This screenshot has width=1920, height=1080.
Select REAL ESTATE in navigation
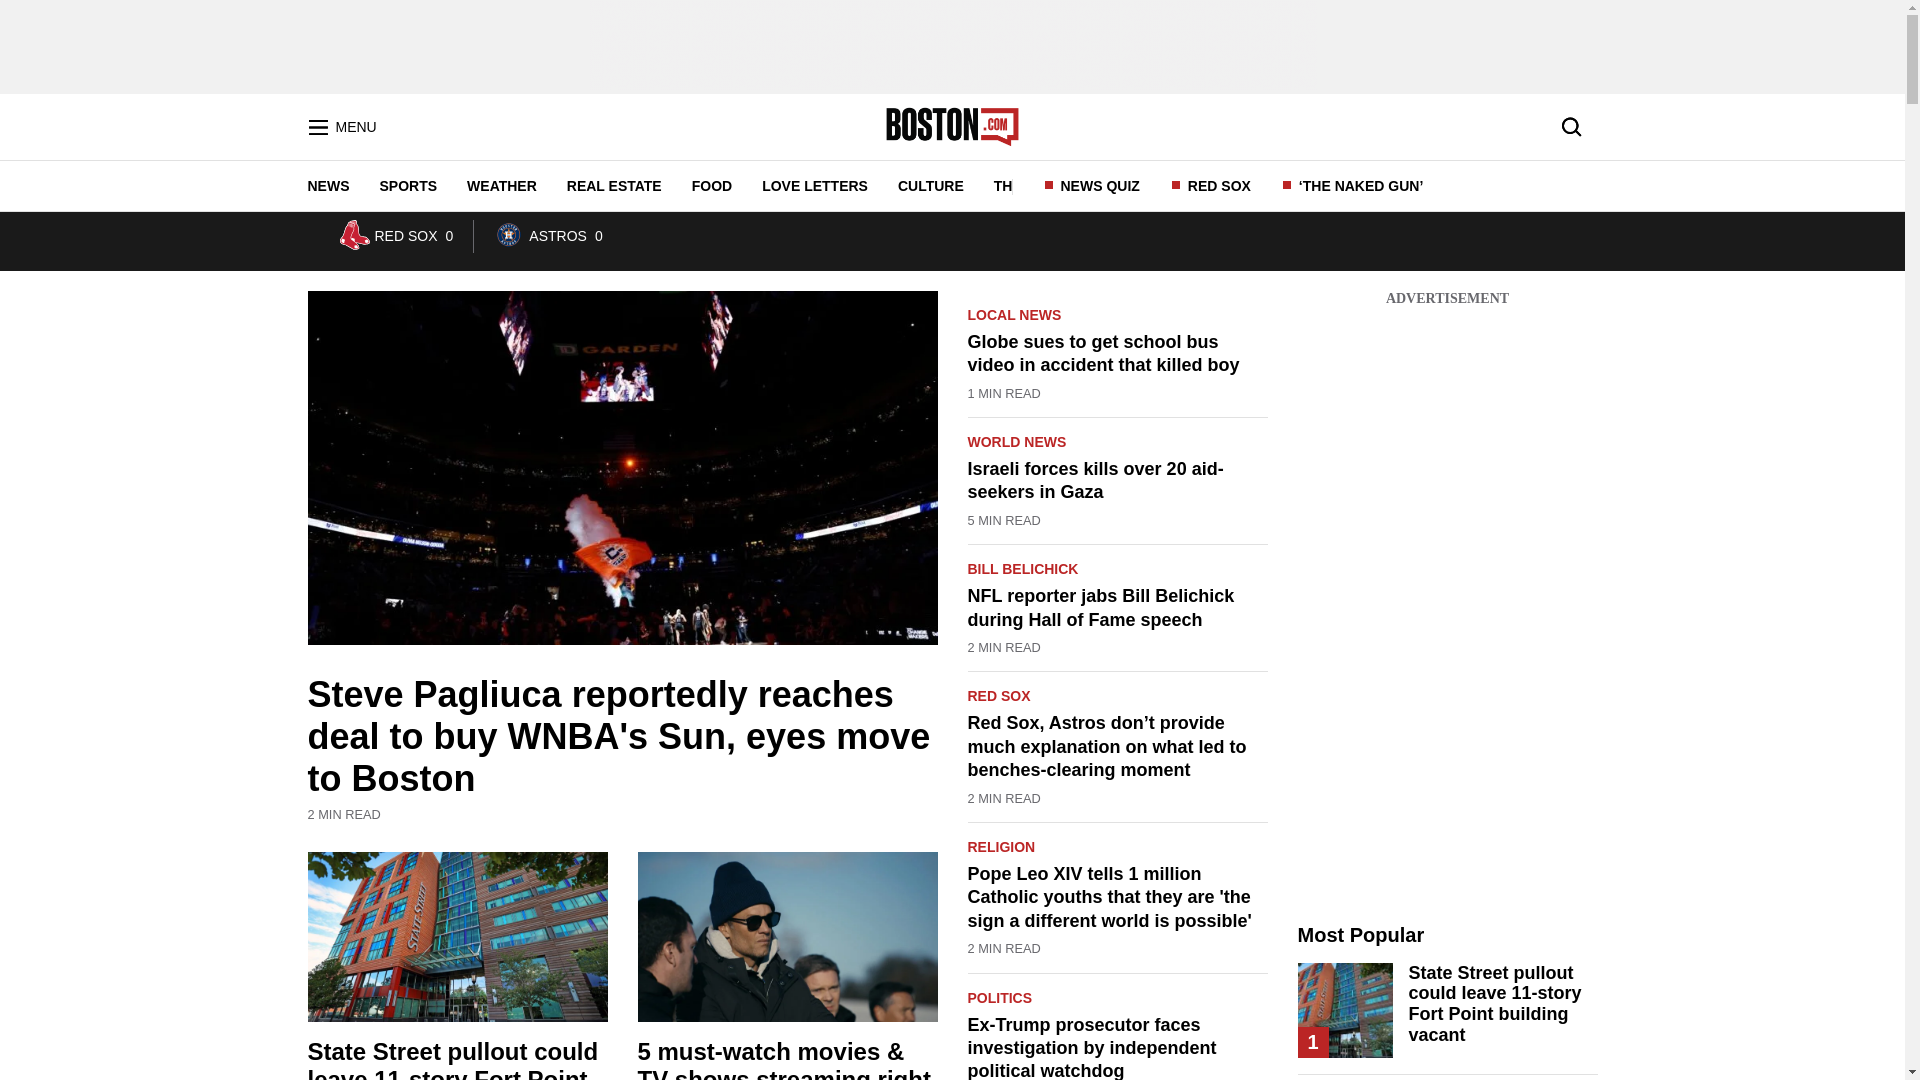click(x=614, y=186)
